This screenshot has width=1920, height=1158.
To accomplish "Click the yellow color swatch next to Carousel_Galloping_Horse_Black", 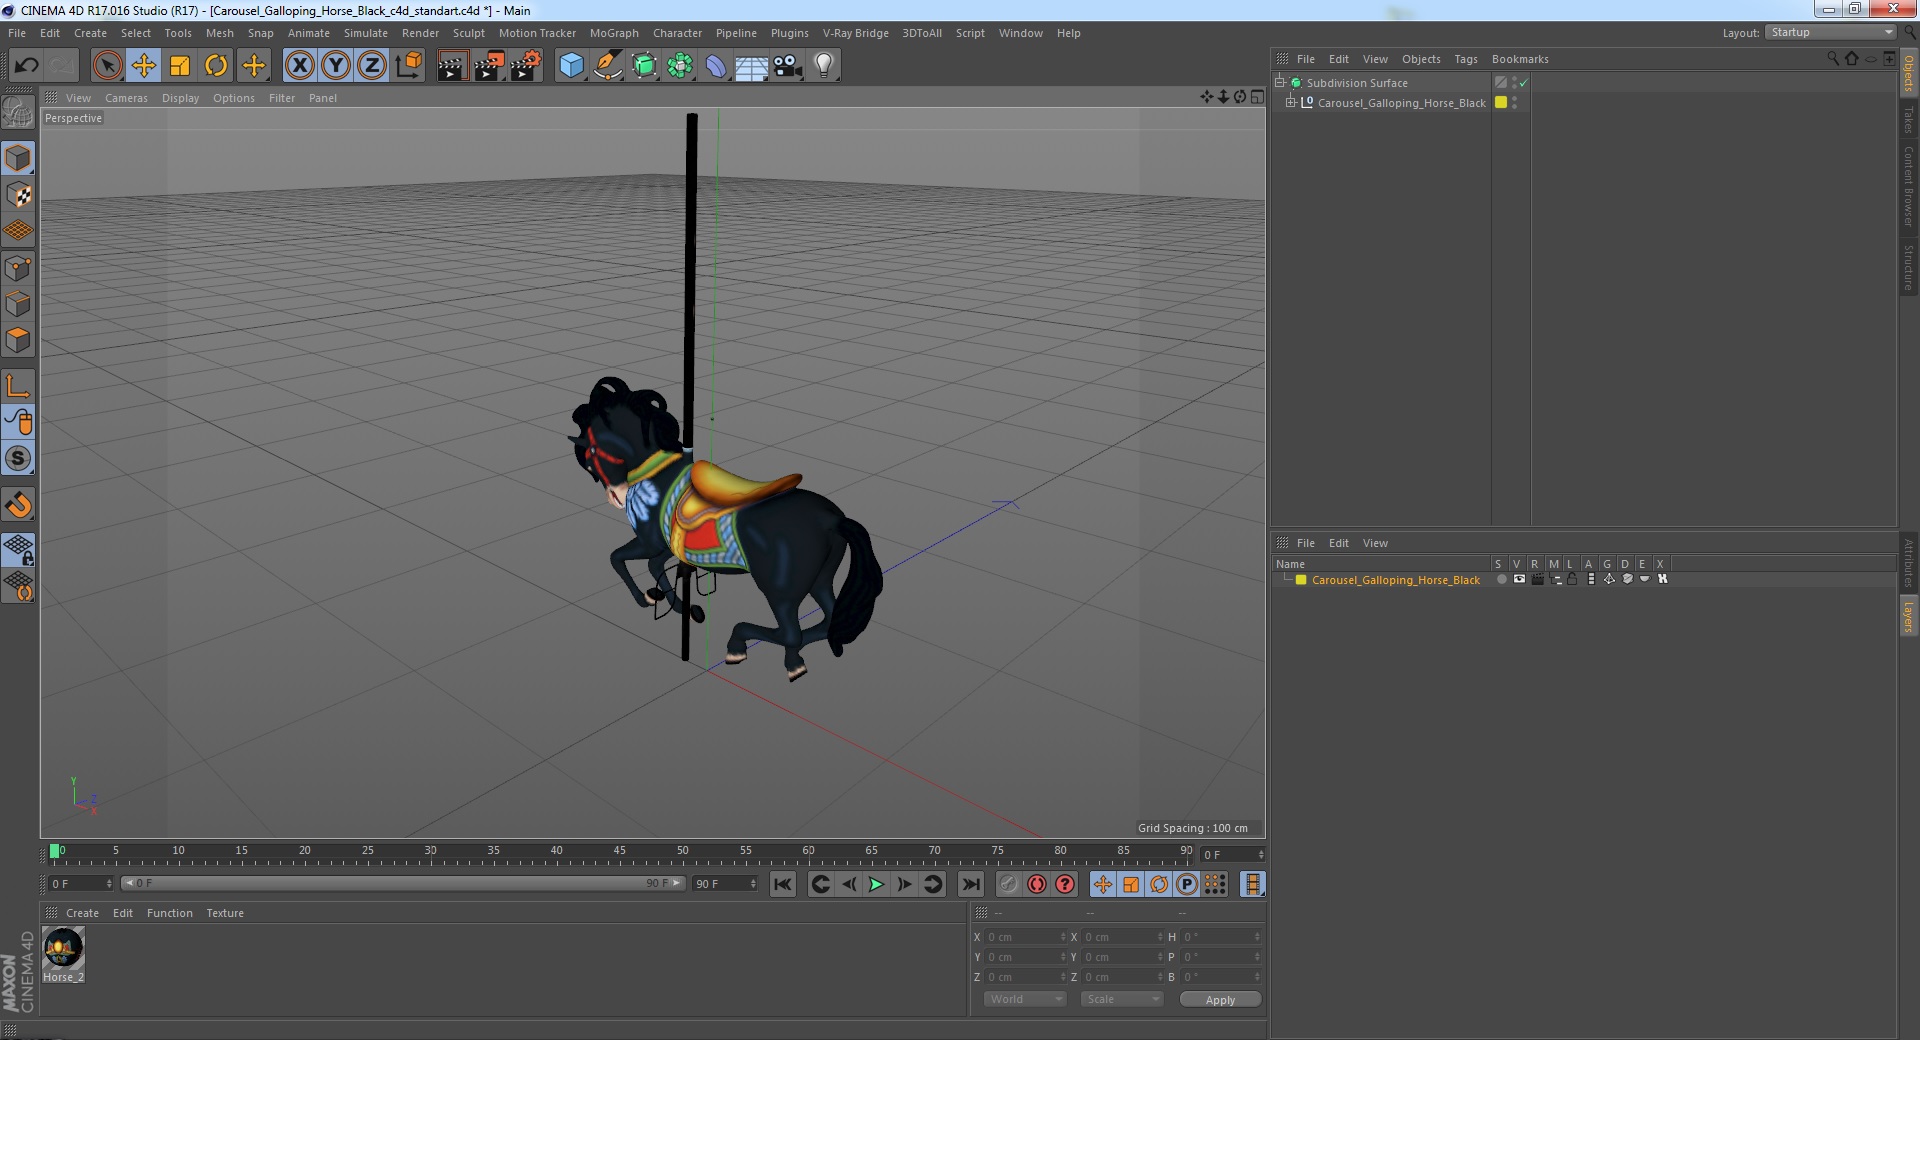I will pos(1500,102).
